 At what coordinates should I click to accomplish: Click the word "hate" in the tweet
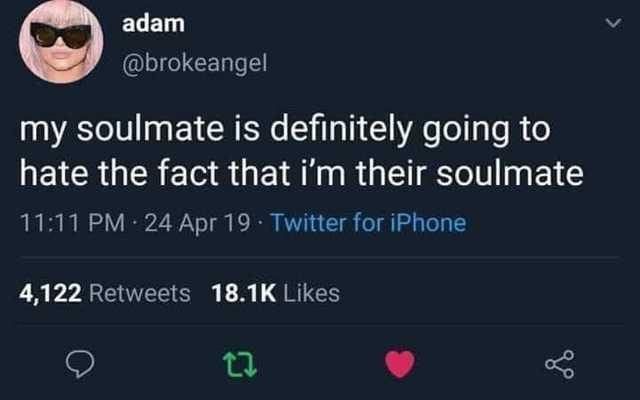(x=54, y=176)
